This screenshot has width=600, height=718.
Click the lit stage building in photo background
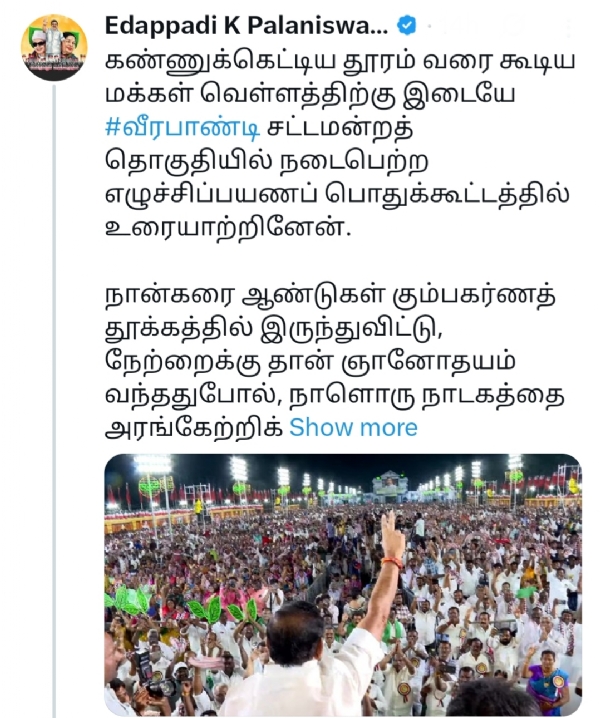[x=390, y=487]
